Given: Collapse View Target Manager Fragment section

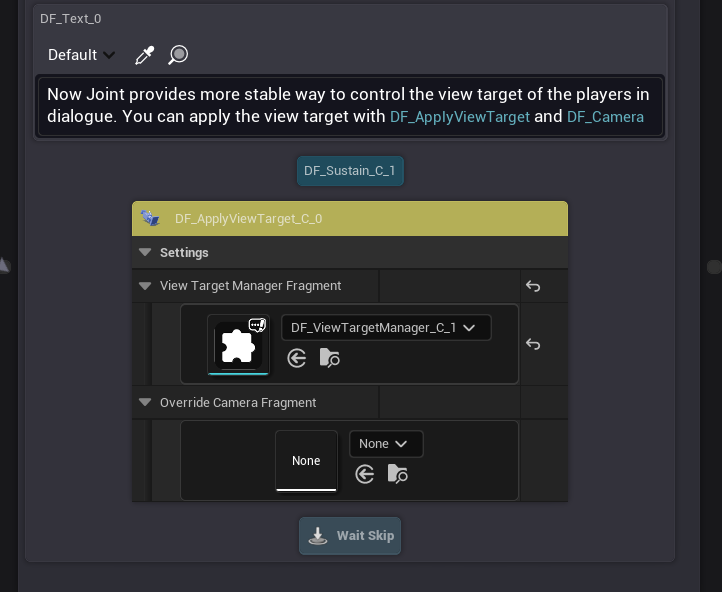Looking at the screenshot, I should (145, 286).
